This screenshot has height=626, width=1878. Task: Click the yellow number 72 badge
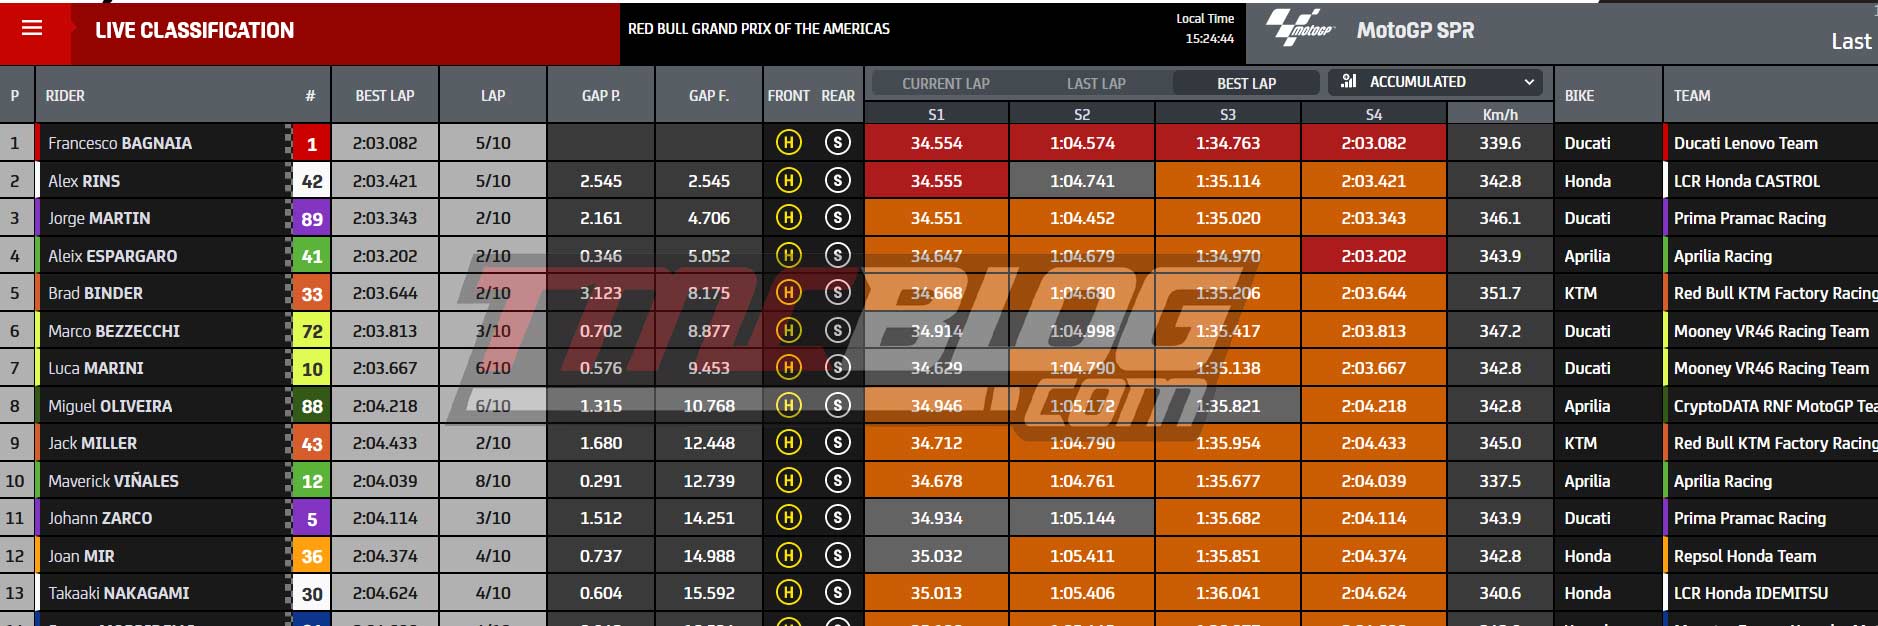coord(312,331)
